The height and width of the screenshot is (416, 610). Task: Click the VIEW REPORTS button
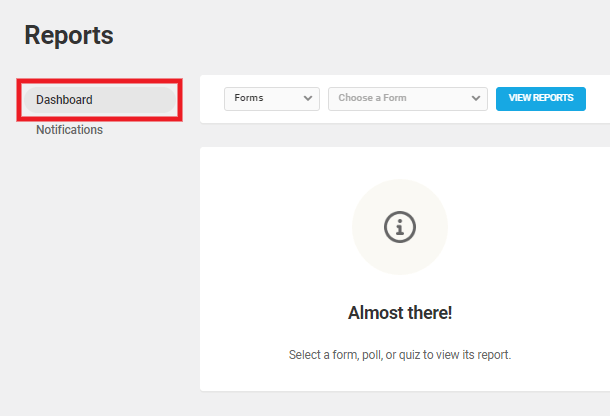click(x=541, y=99)
